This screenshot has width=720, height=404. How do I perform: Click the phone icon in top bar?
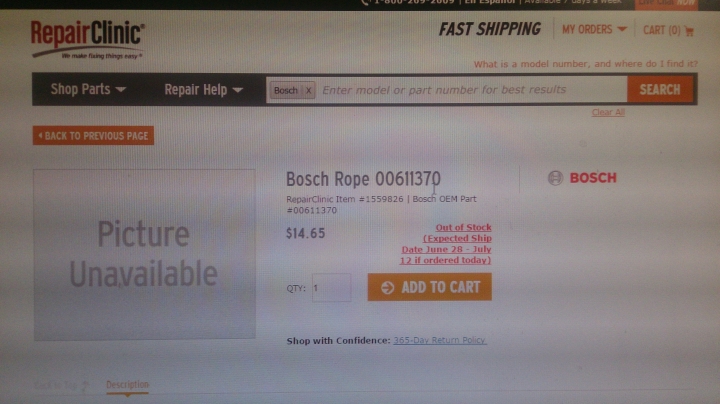[x=365, y=2]
